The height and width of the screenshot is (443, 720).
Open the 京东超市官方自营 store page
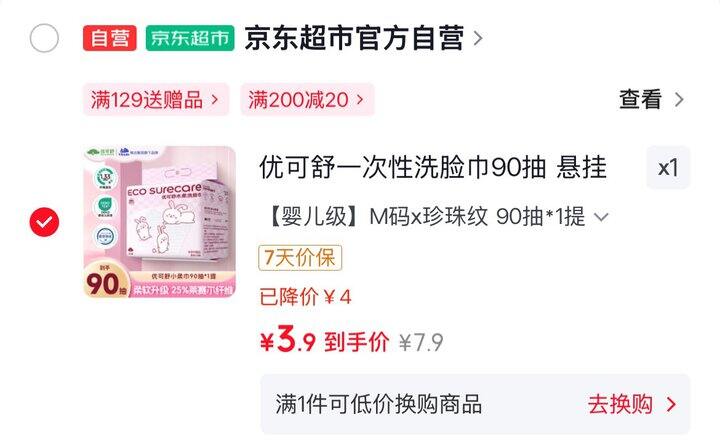pos(354,38)
